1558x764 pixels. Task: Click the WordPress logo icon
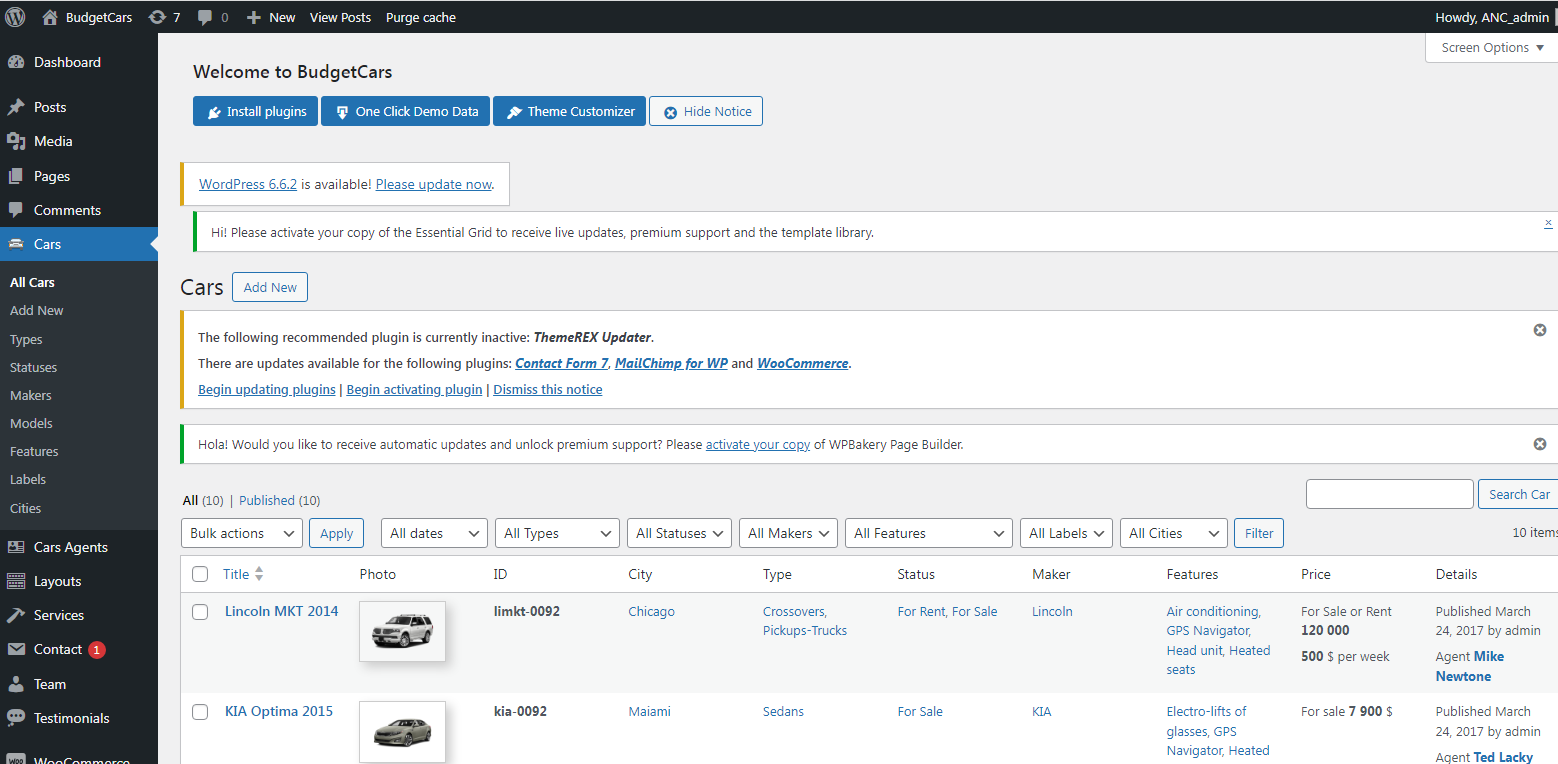(x=16, y=17)
